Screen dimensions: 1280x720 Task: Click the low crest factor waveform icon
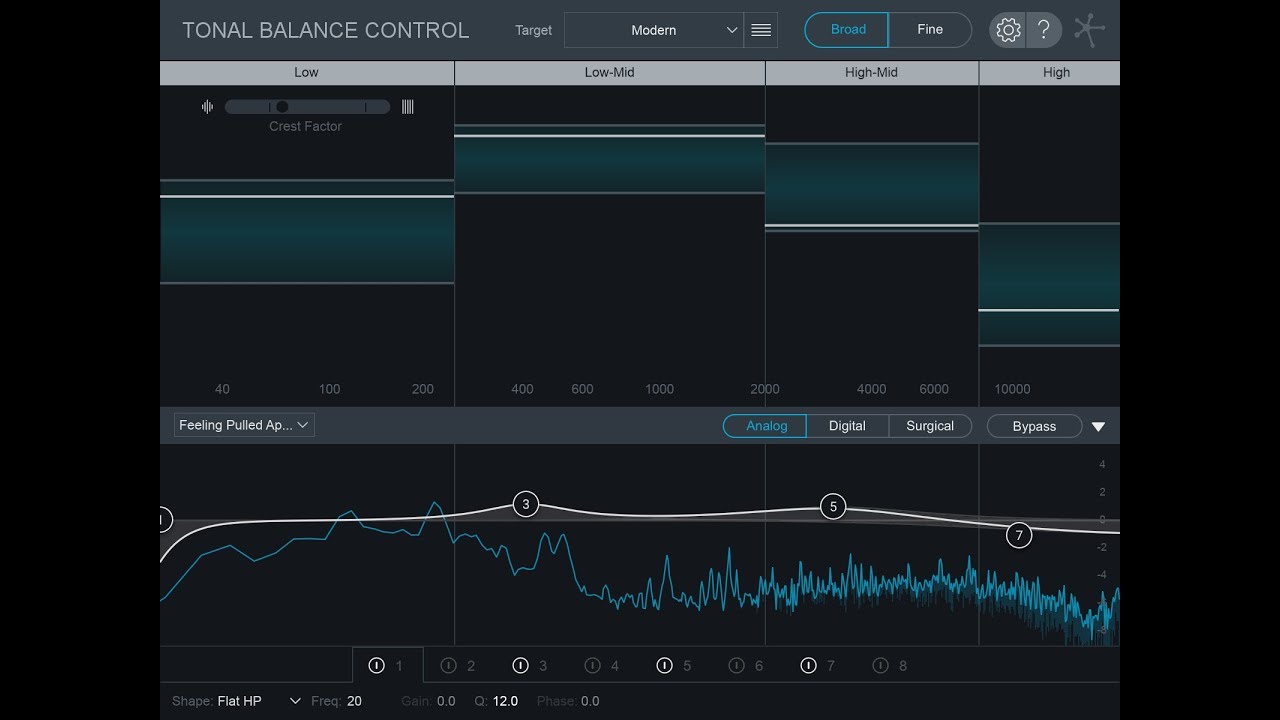tap(208, 107)
